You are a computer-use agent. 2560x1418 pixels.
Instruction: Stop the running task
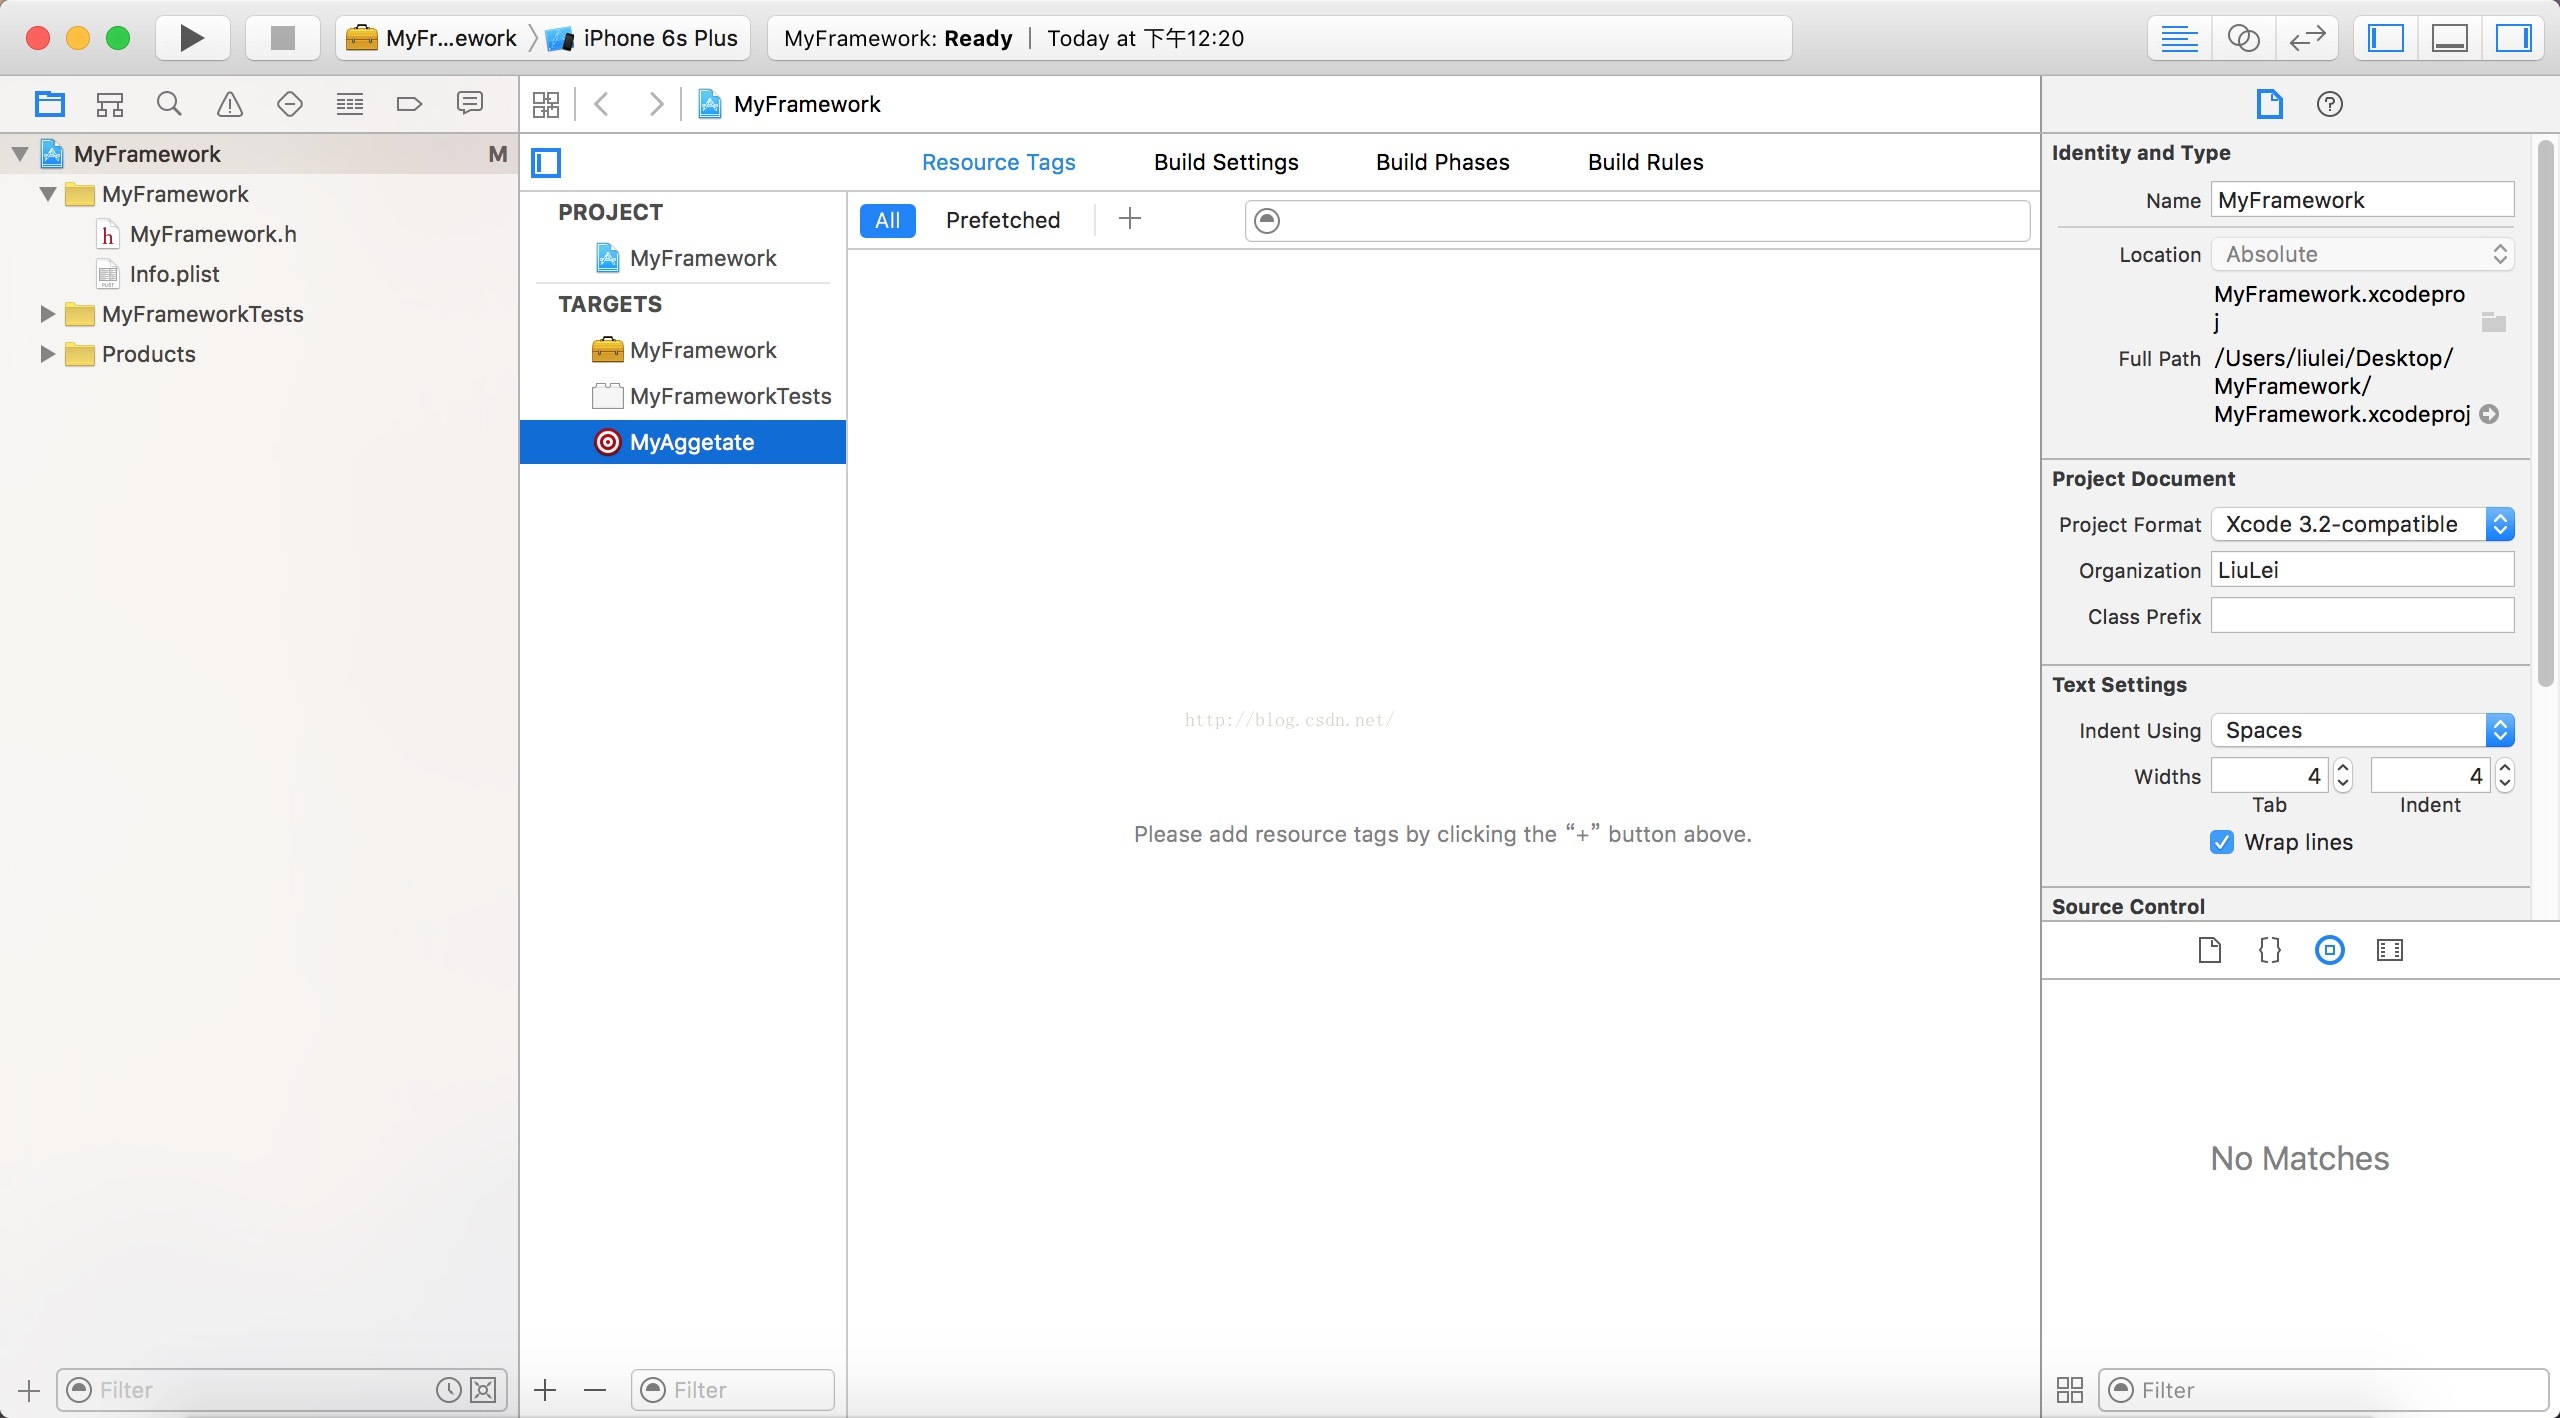click(x=283, y=38)
